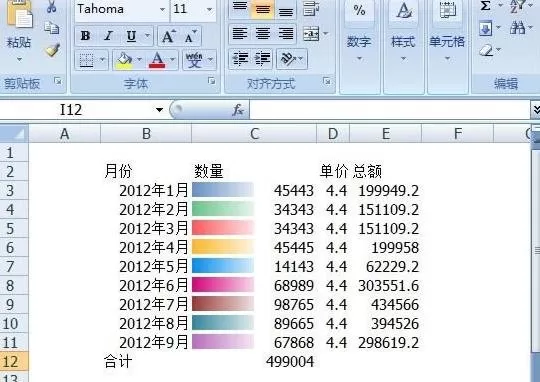
Task: Decrease font size with small A
Action: coord(190,36)
